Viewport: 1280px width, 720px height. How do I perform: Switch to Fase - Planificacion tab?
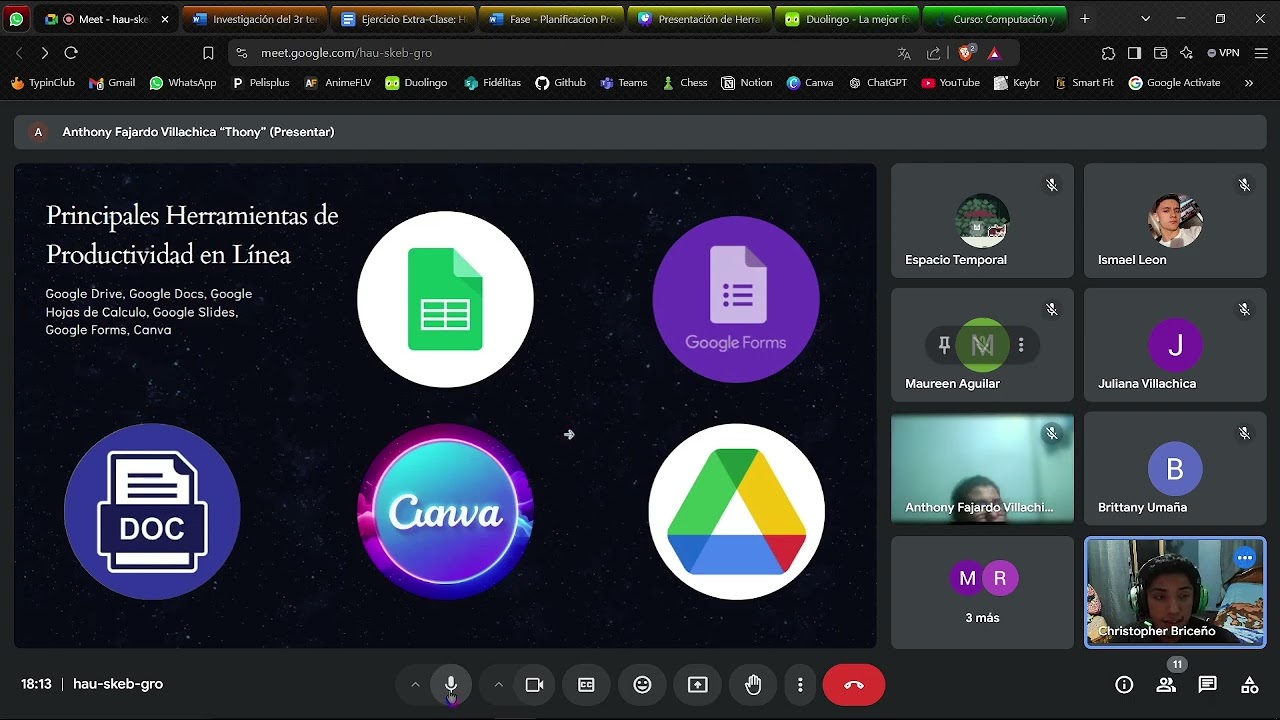pyautogui.click(x=552, y=19)
